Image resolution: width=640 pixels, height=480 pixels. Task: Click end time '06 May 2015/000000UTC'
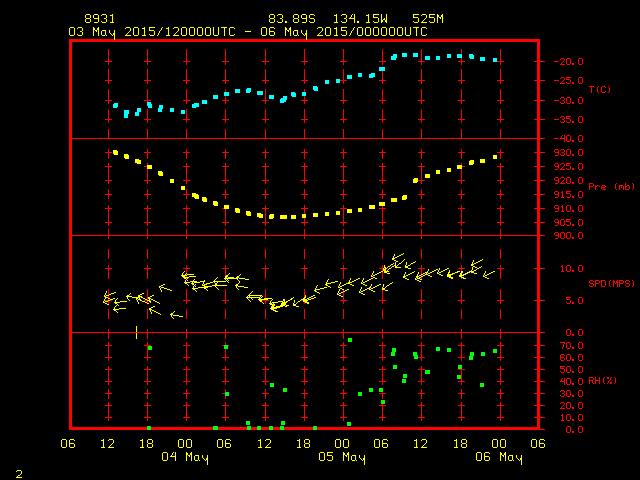tap(344, 32)
